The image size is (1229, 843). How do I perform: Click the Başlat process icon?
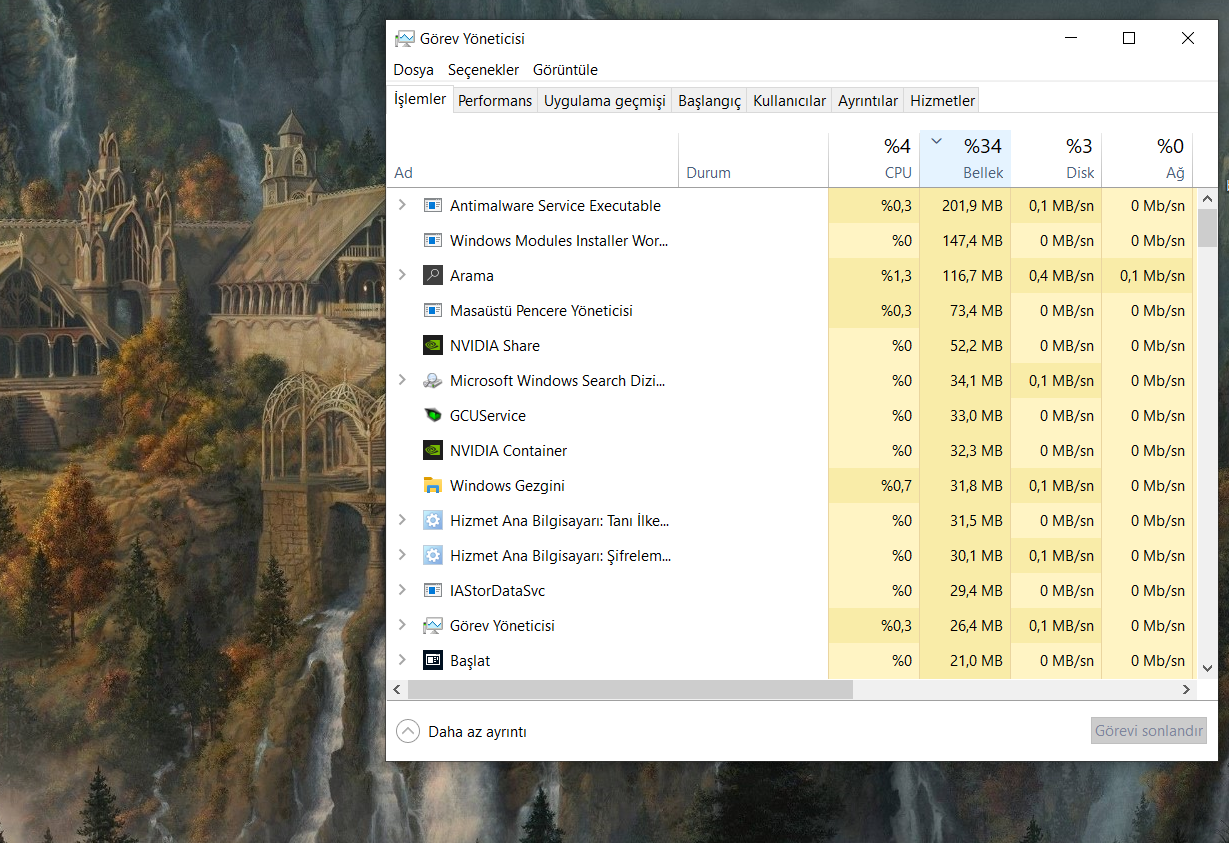point(433,661)
